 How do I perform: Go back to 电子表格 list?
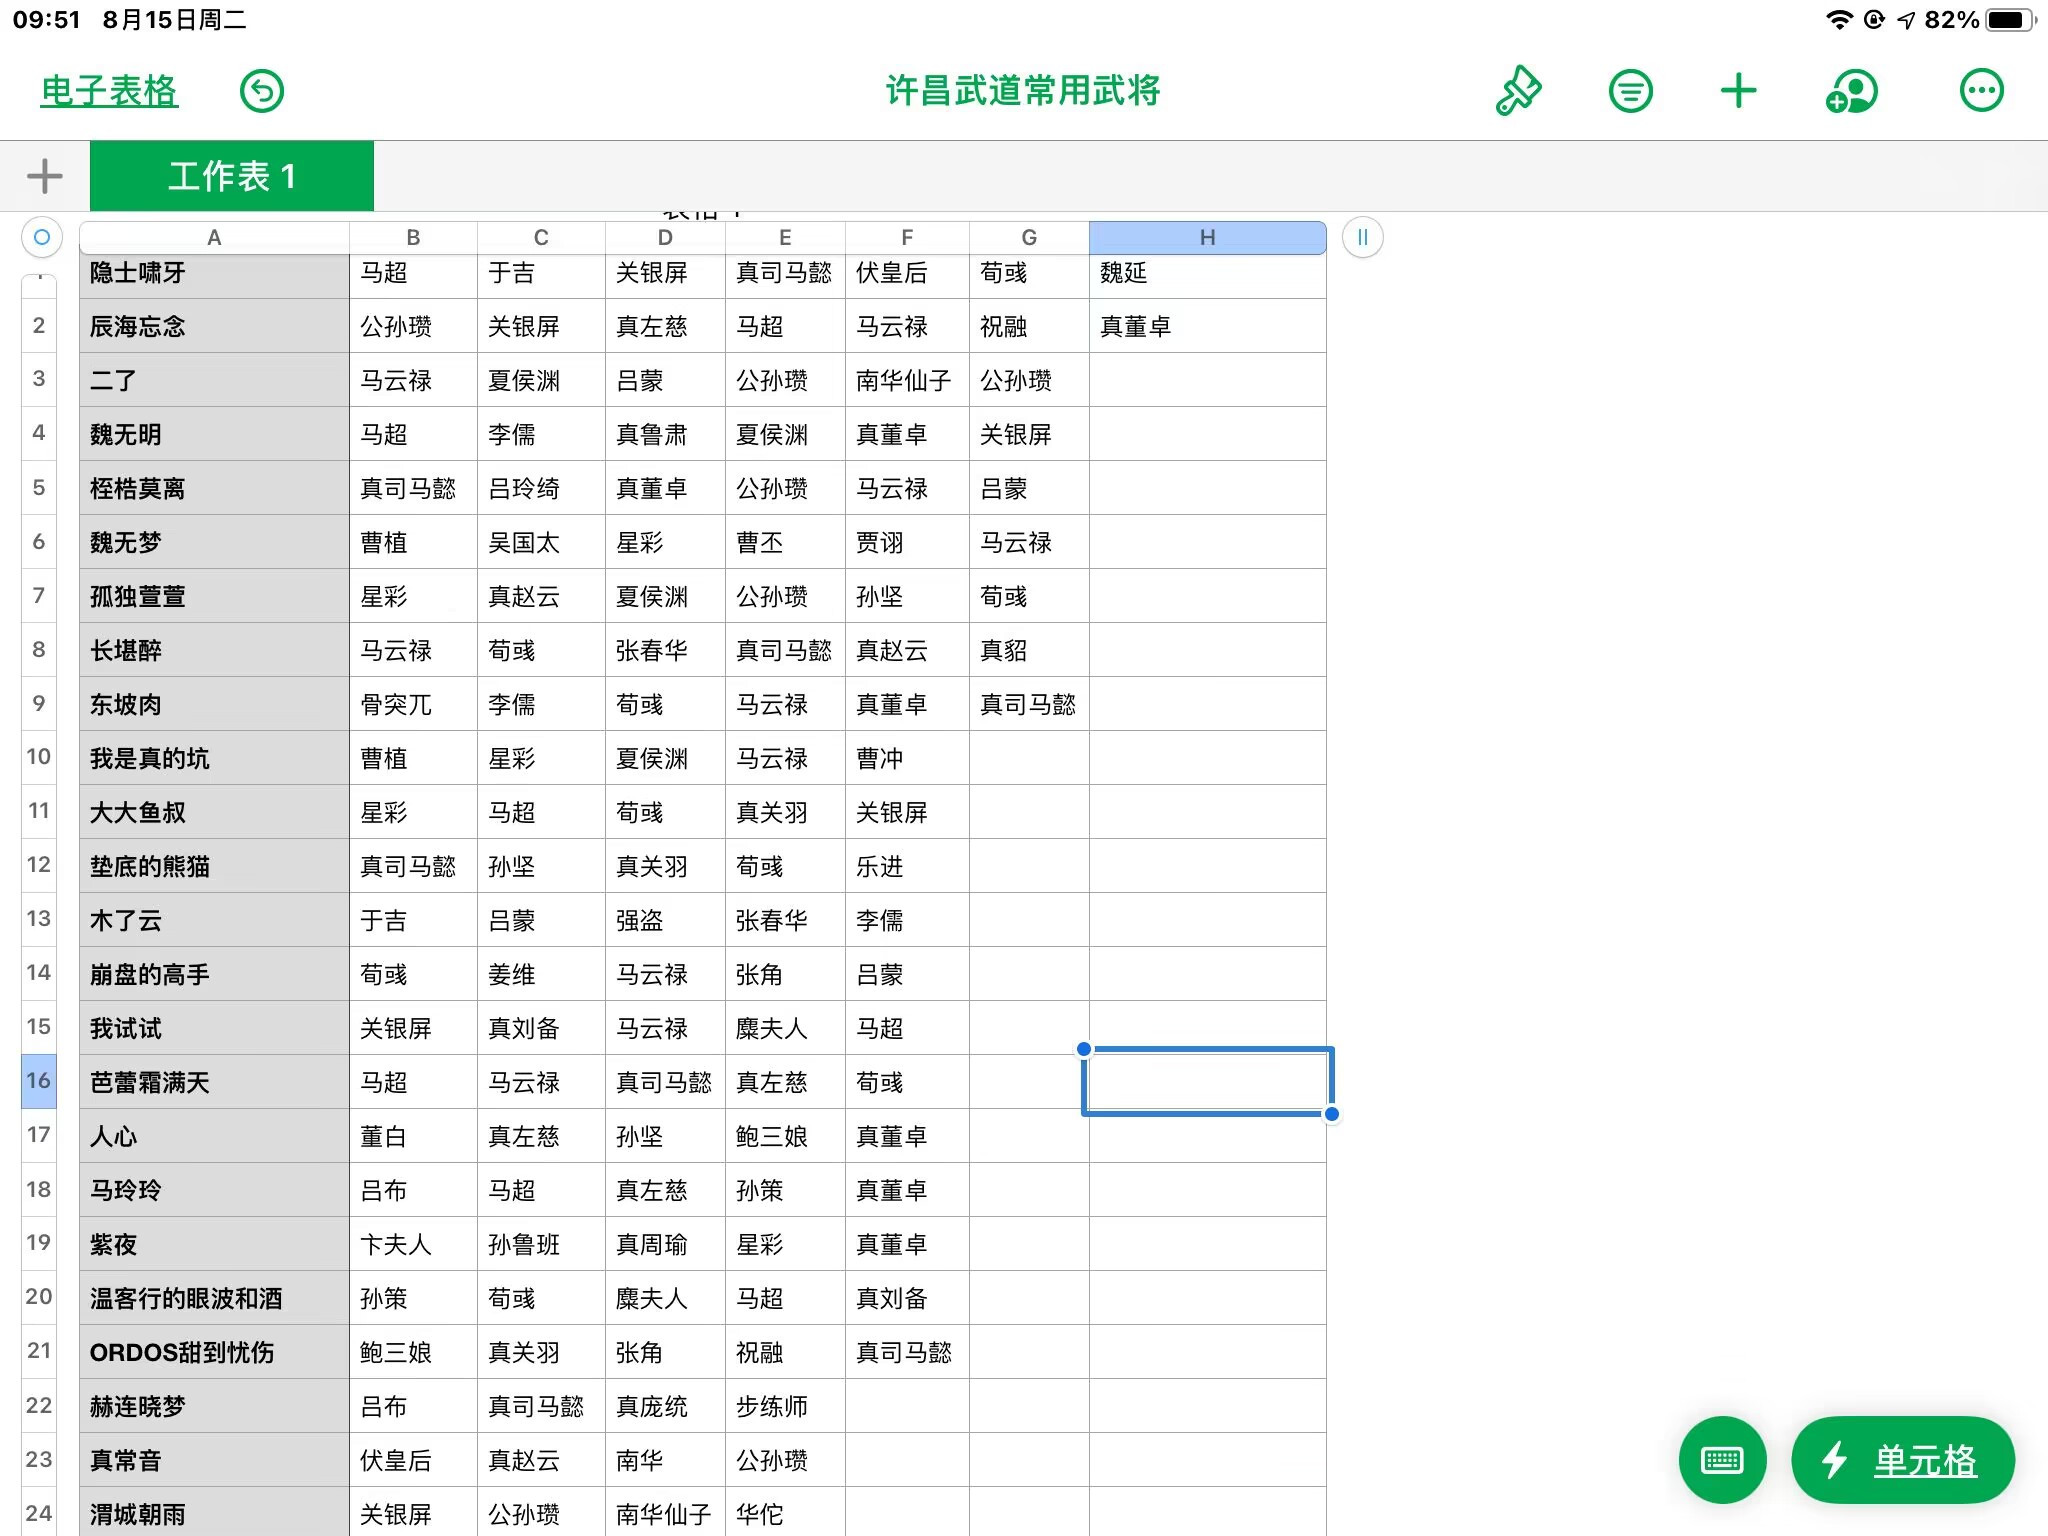(109, 91)
